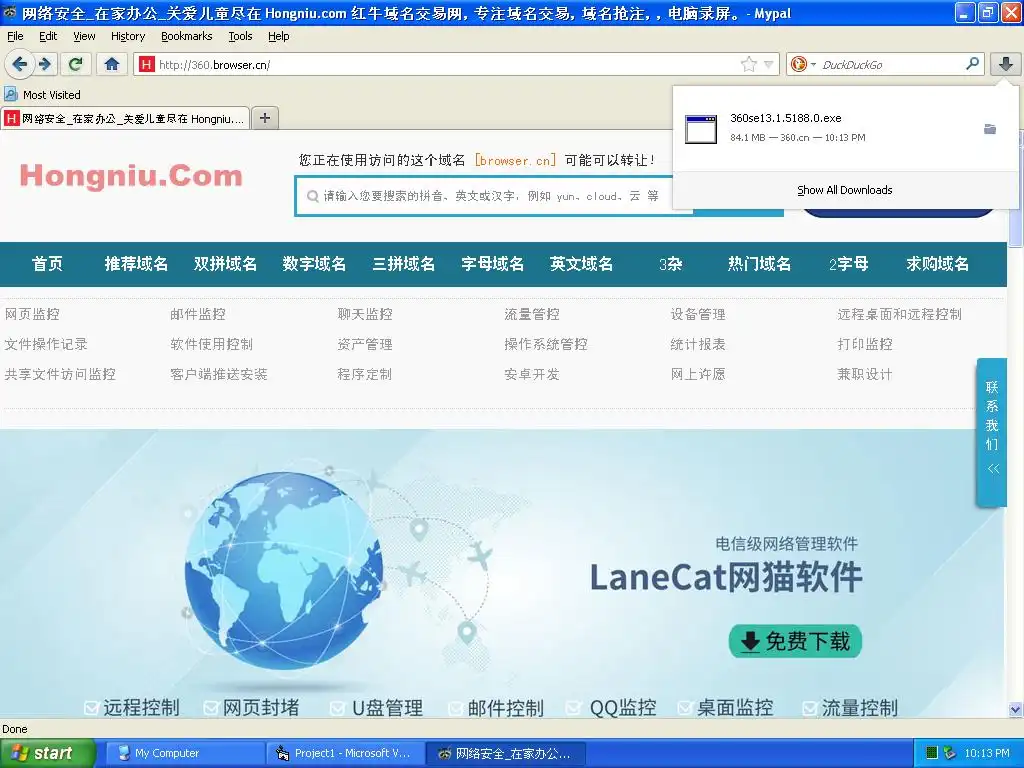Collapse the 联系我们 side panel chevron
The image size is (1024, 768).
(x=993, y=468)
